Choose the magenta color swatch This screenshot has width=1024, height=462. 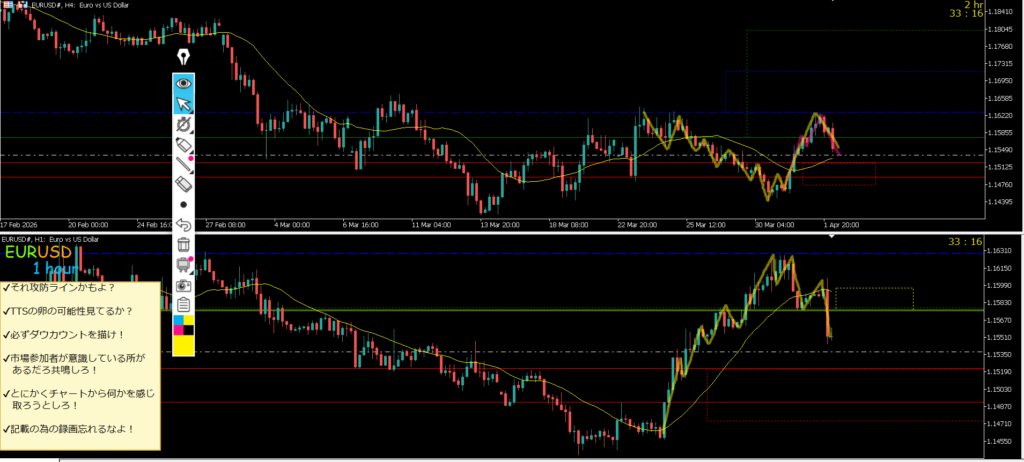coord(177,330)
